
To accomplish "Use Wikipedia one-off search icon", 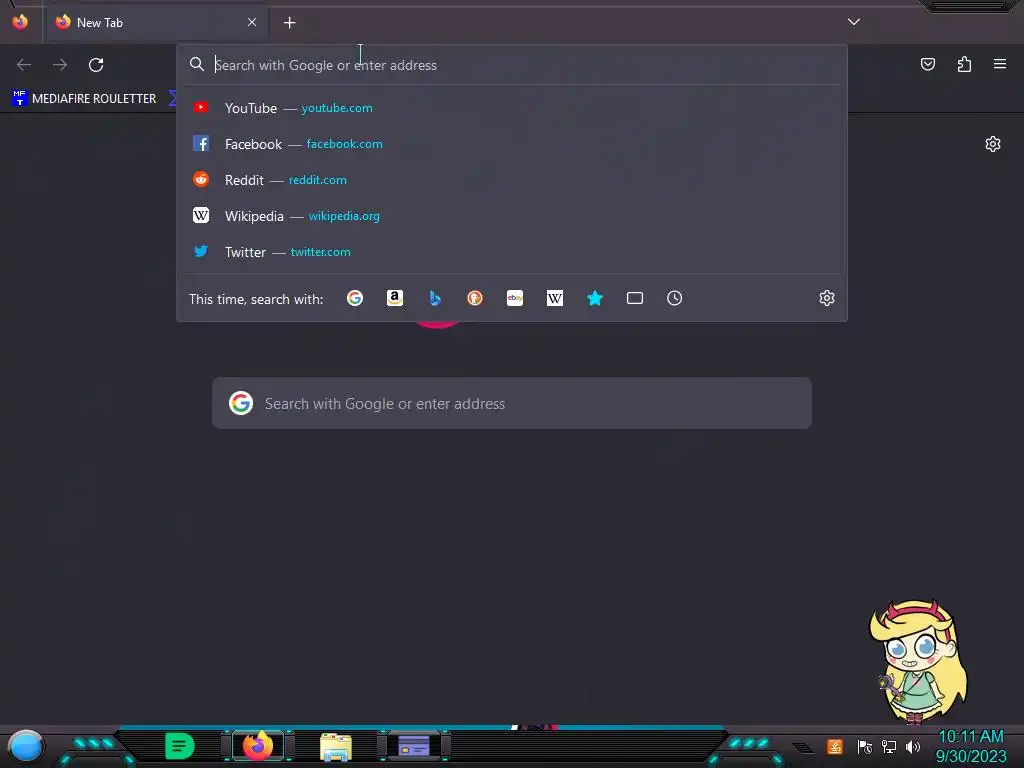I will point(554,298).
